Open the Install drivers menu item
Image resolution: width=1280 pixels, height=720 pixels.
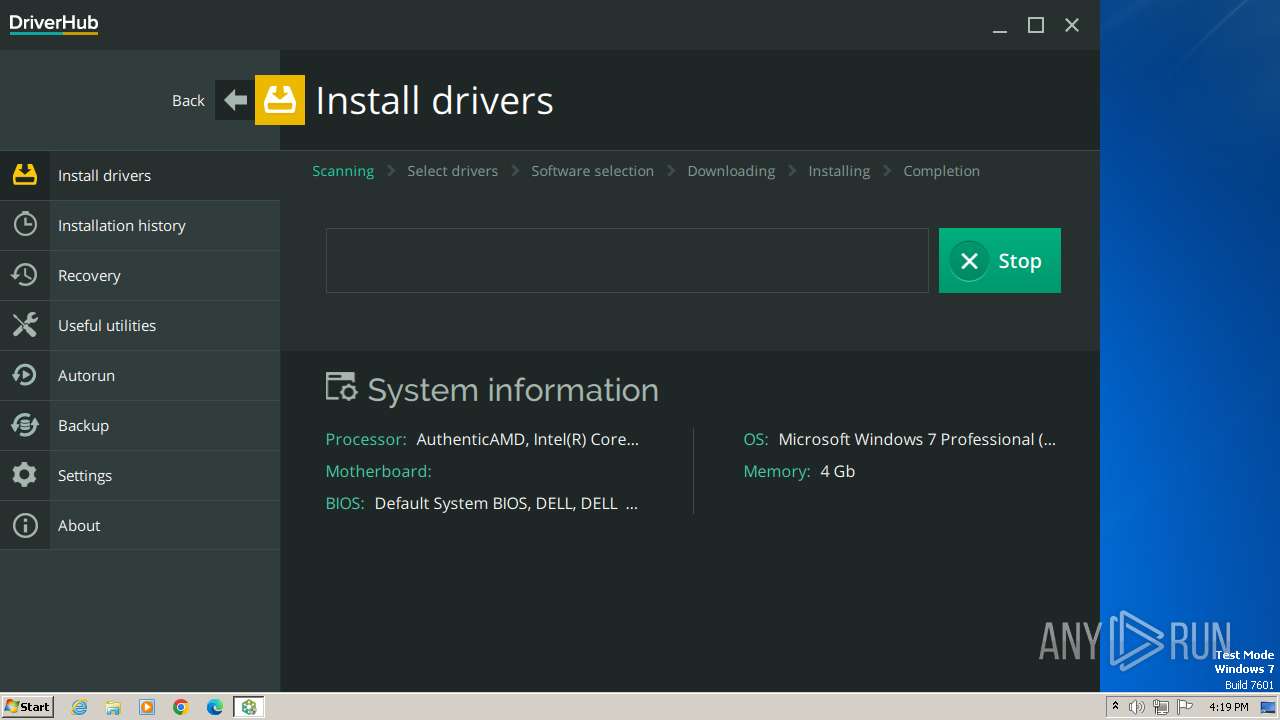point(140,175)
